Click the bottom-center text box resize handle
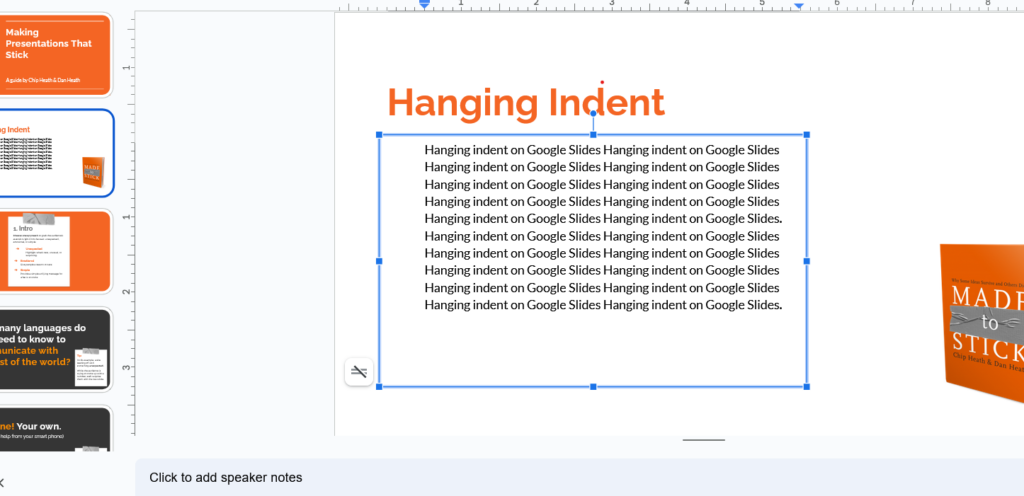Screen dimensions: 1024x496 [593, 386]
